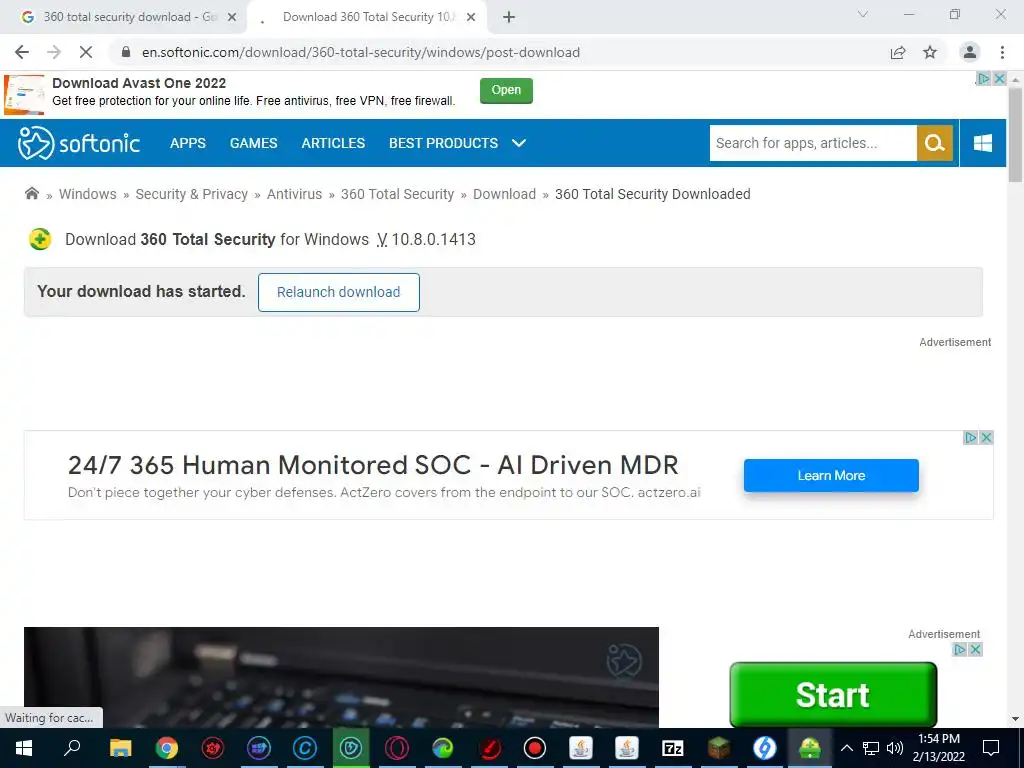Open the Chrome three-dot menu
This screenshot has width=1024, height=768.
coord(1002,52)
